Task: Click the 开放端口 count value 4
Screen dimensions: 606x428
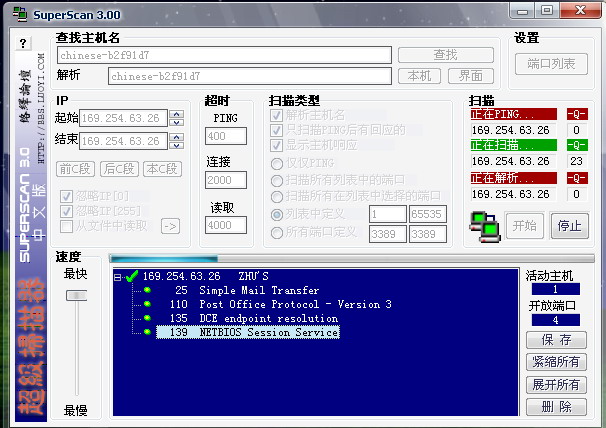Action: 555,320
